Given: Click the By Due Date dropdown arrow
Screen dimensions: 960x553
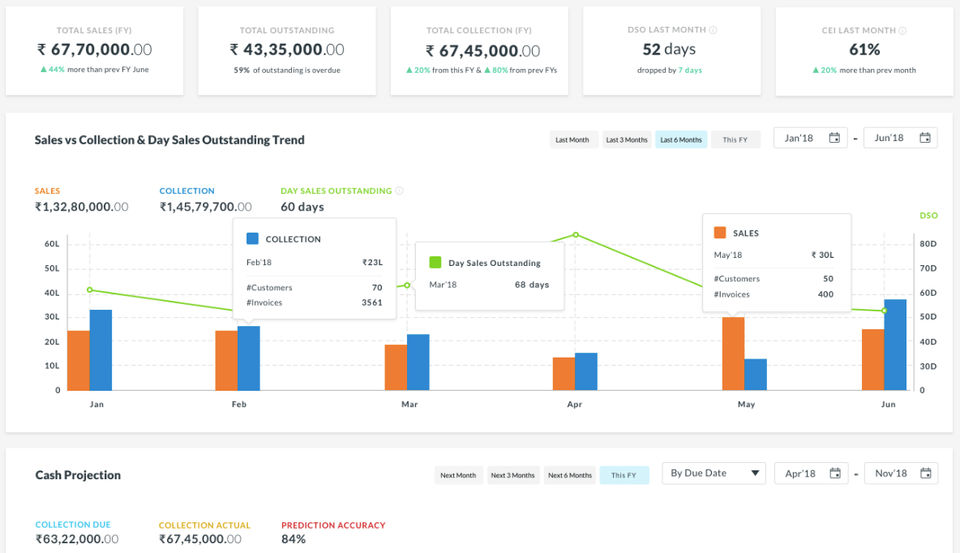Looking at the screenshot, I should pos(755,473).
